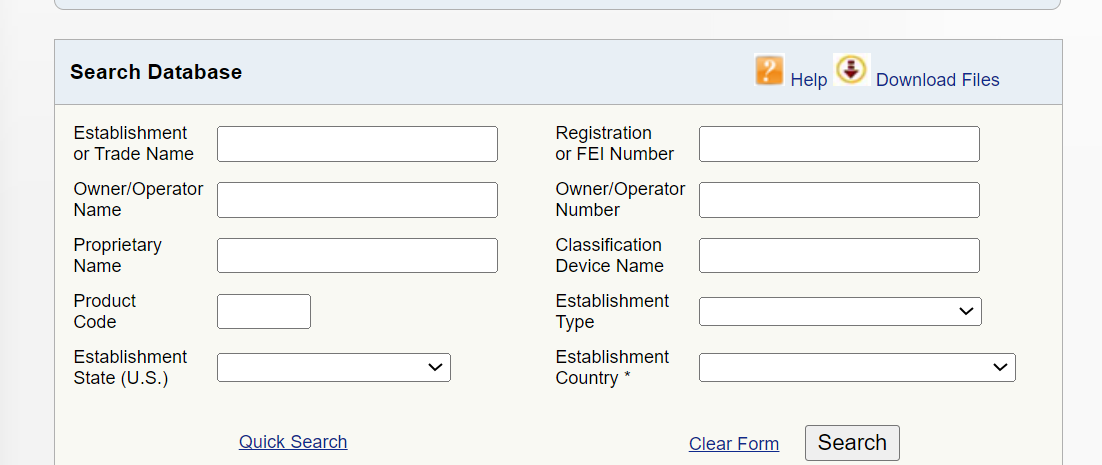Focus the Establishment or Trade Name field
This screenshot has width=1102, height=465.
[357, 144]
